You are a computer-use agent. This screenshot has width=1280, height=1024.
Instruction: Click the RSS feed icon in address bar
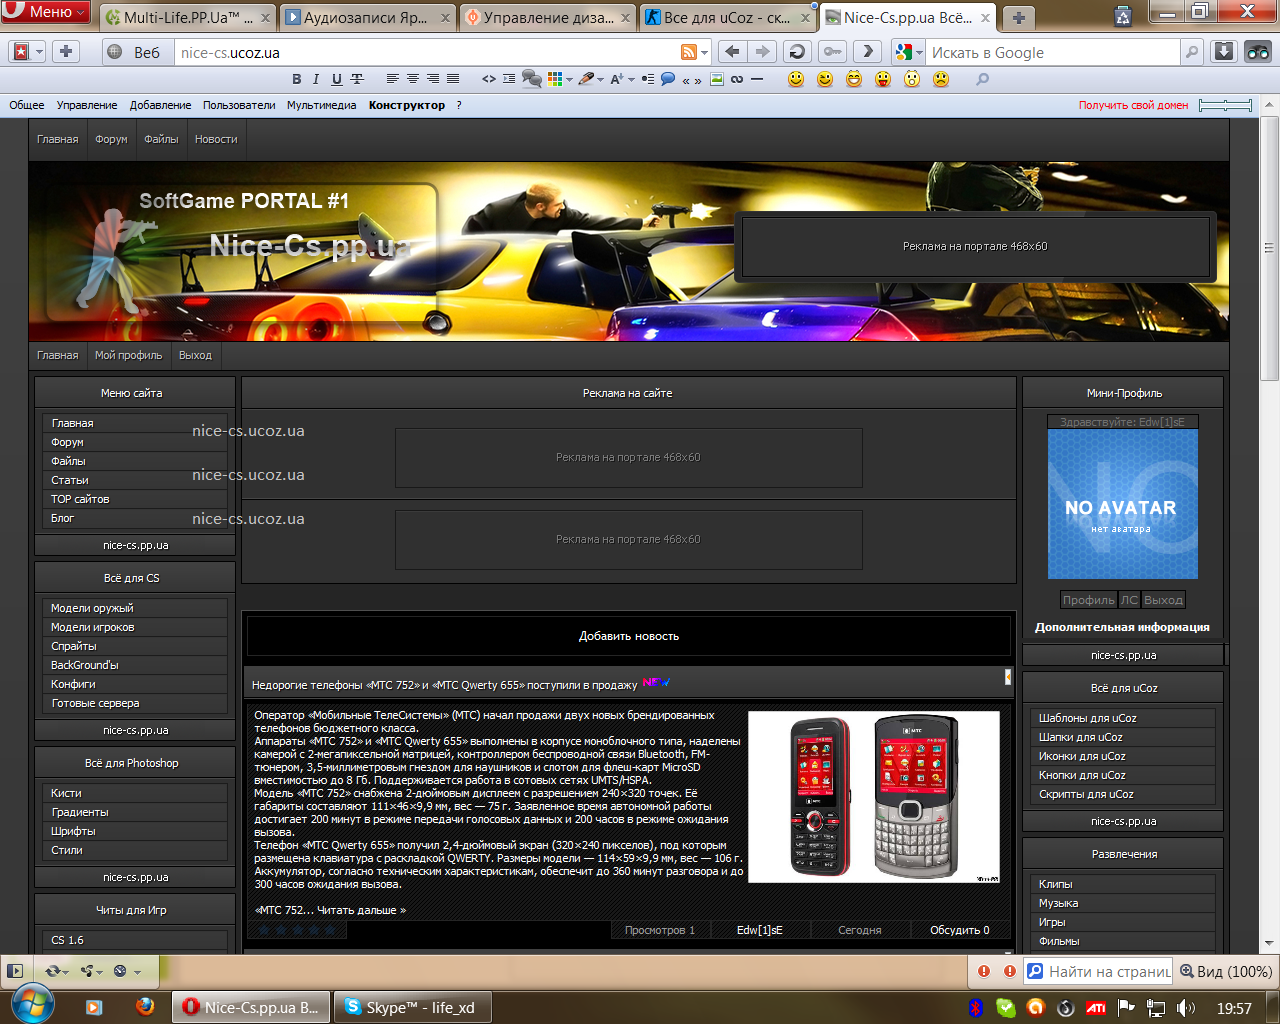(x=689, y=52)
